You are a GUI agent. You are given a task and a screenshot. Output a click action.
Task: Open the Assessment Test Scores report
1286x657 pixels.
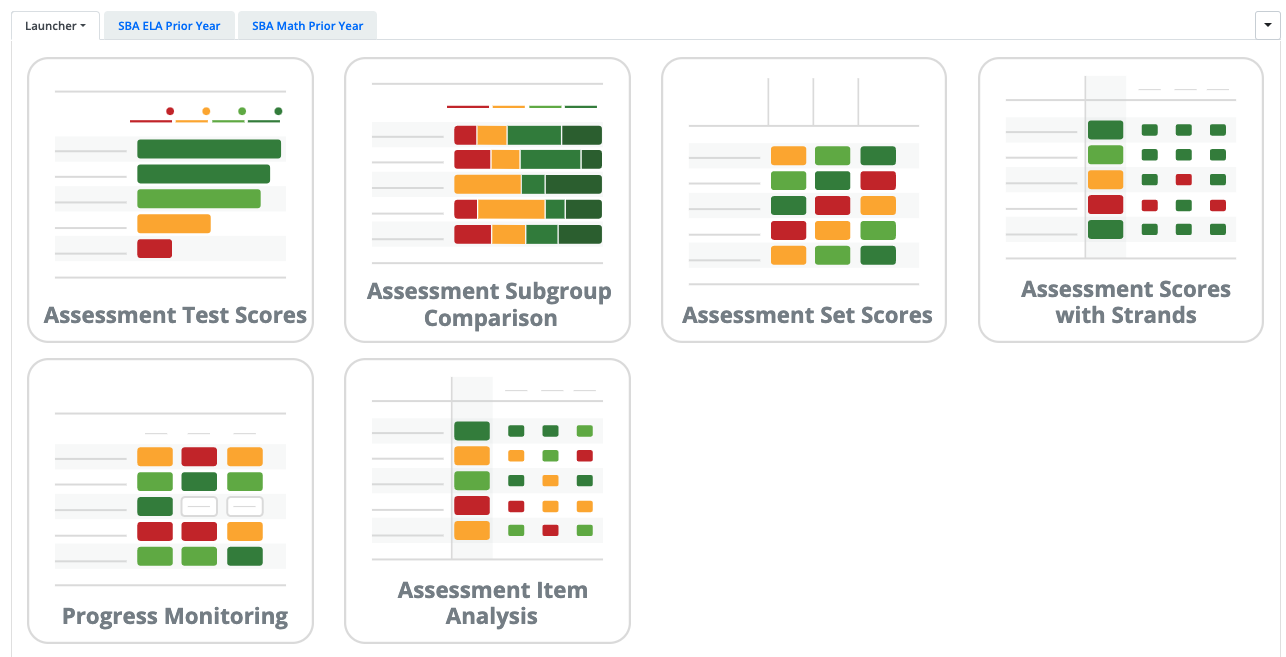pyautogui.click(x=170, y=199)
